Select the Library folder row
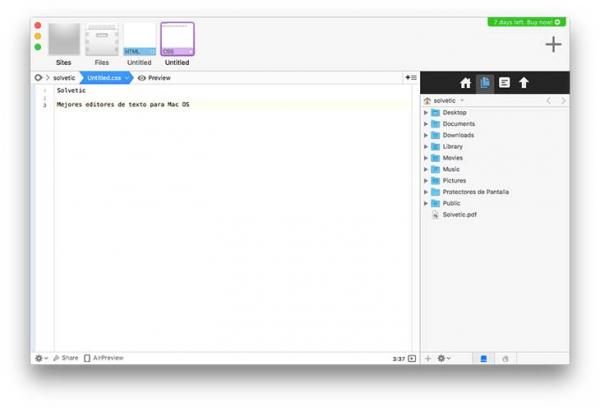The width and height of the screenshot is (600, 408). point(495,147)
